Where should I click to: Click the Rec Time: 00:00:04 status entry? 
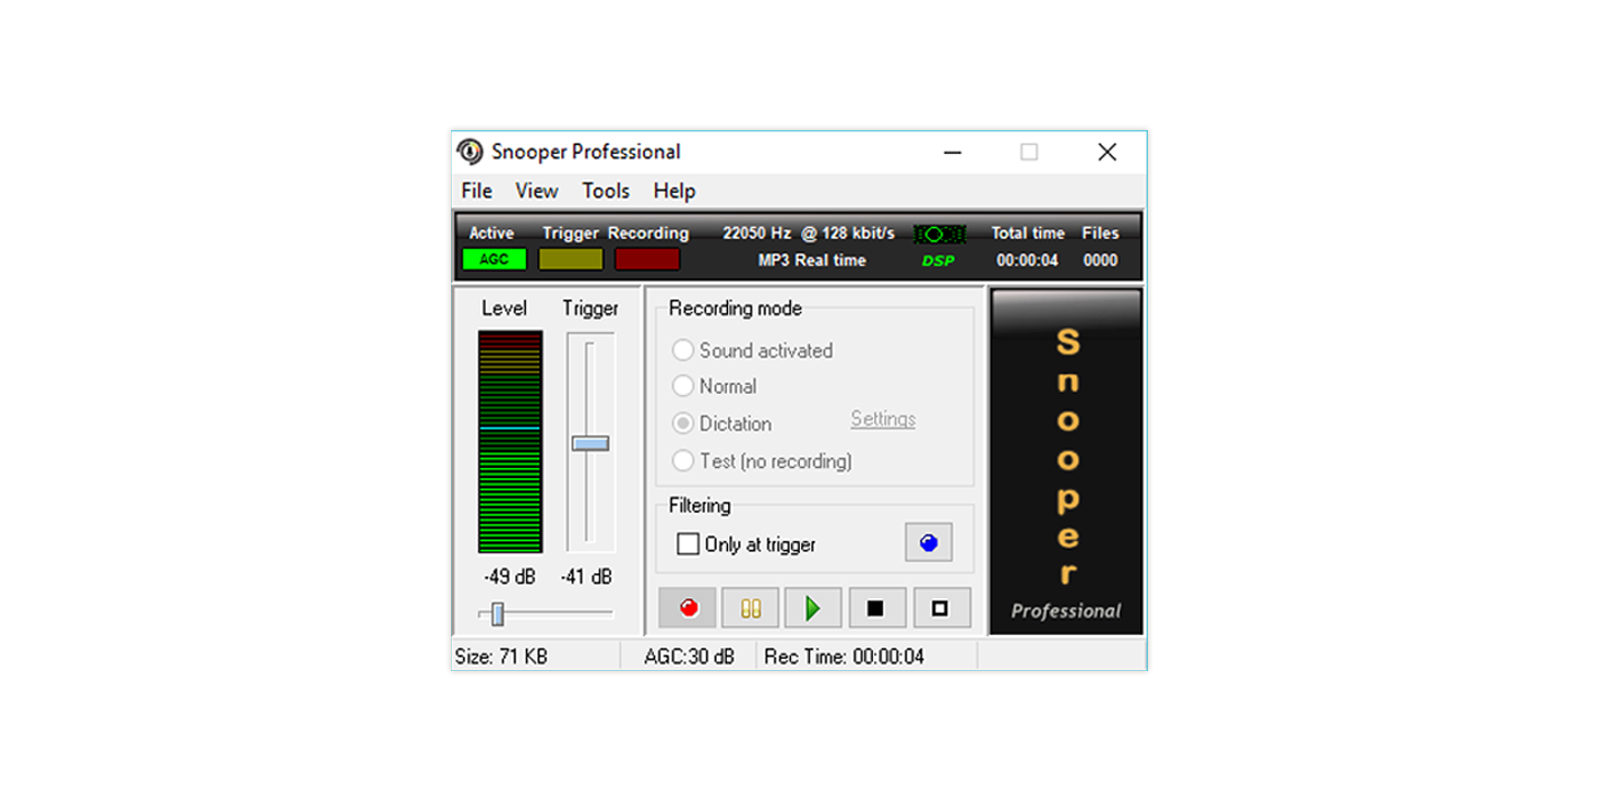(x=844, y=657)
